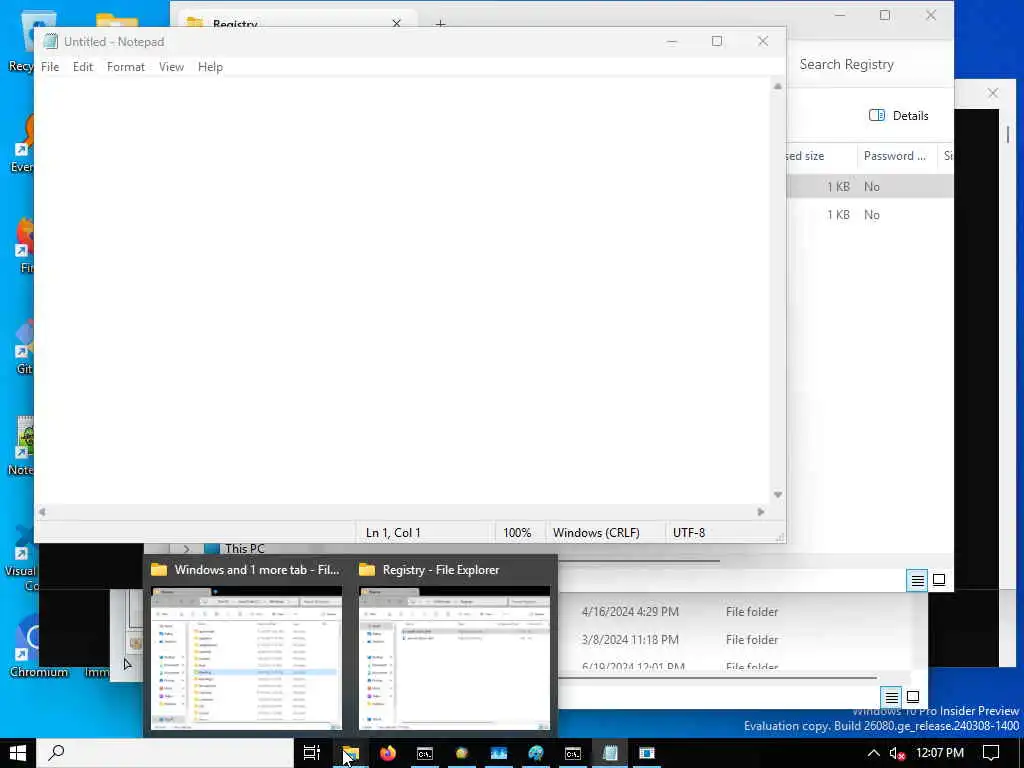This screenshot has width=1024, height=768.
Task: Click 'Windows (CRLF)' status bar entry
Action: [x=596, y=532]
